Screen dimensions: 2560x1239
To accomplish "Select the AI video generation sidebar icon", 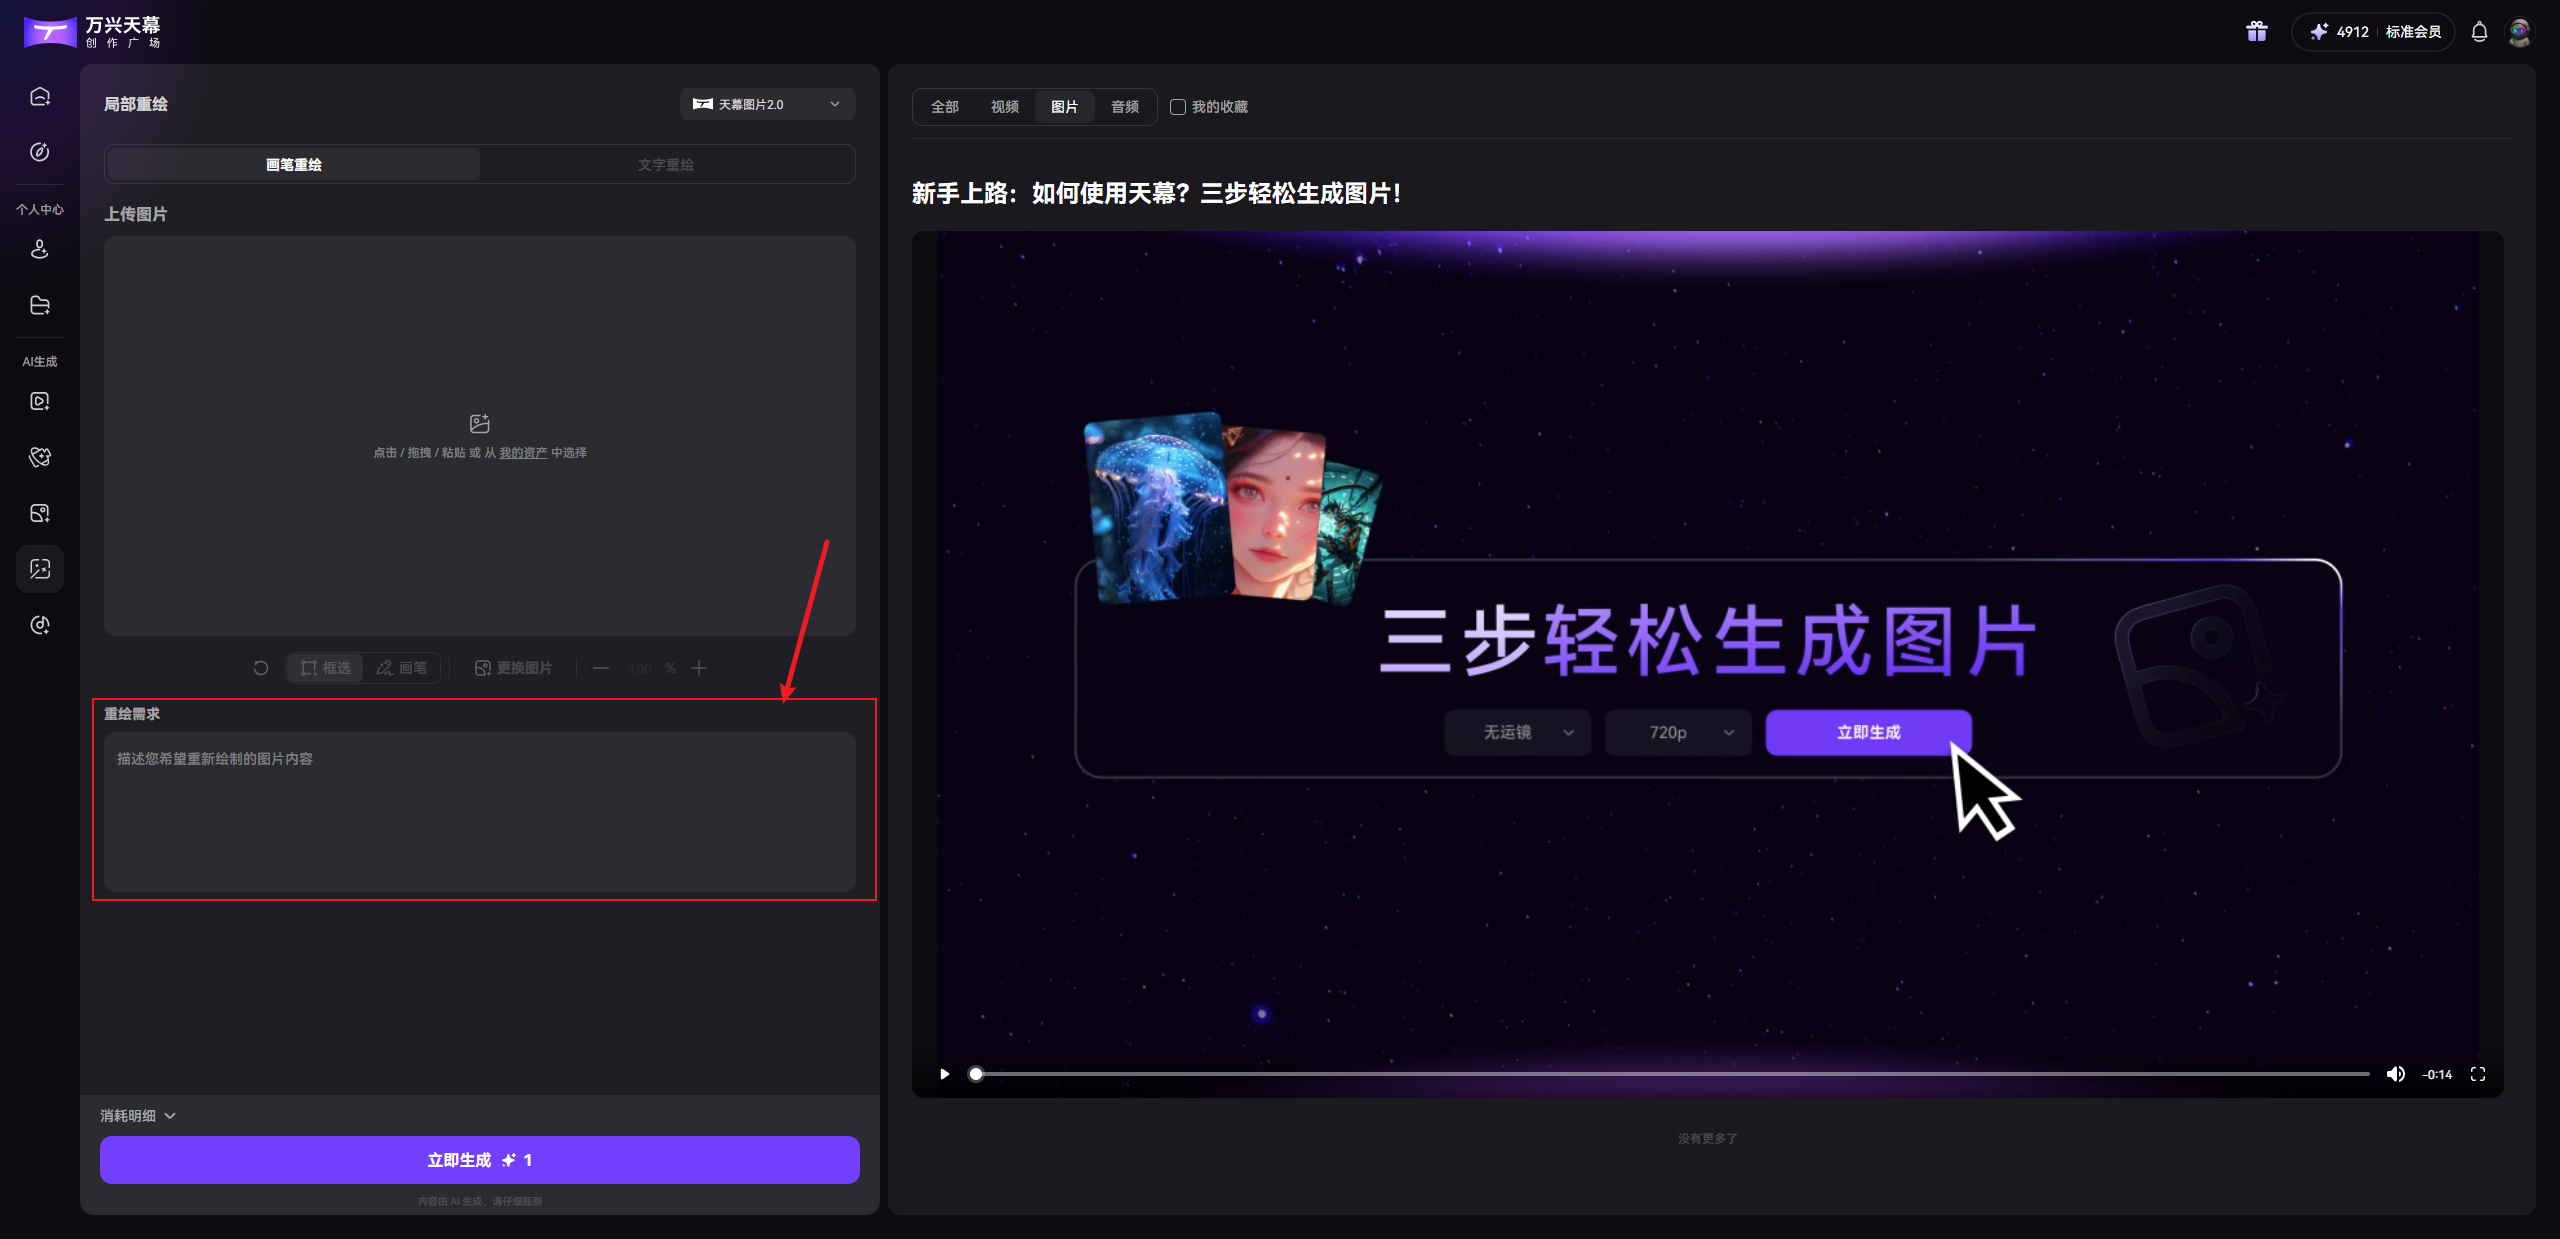I will (x=39, y=401).
